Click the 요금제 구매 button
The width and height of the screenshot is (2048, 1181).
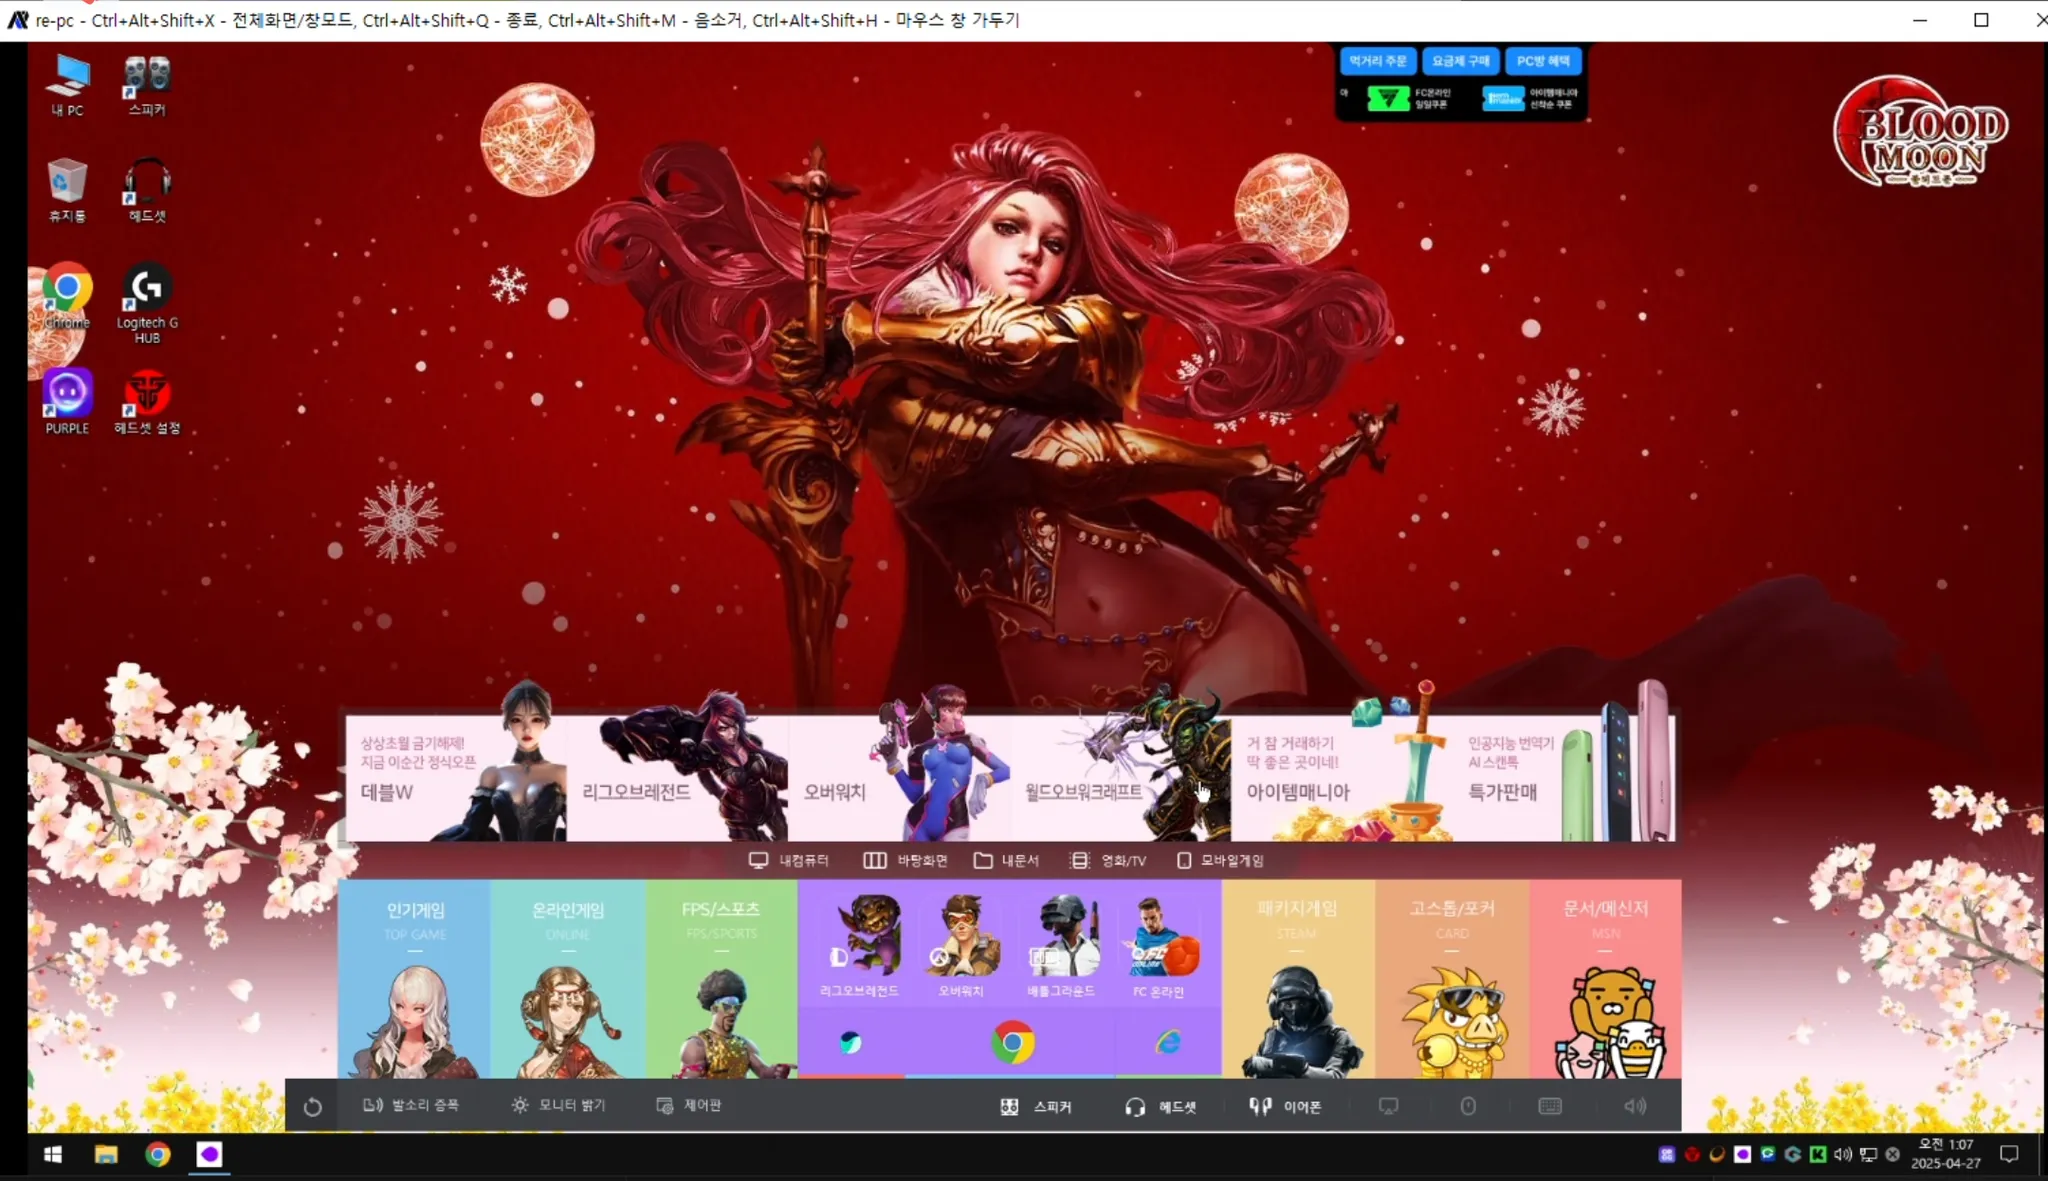1460,61
